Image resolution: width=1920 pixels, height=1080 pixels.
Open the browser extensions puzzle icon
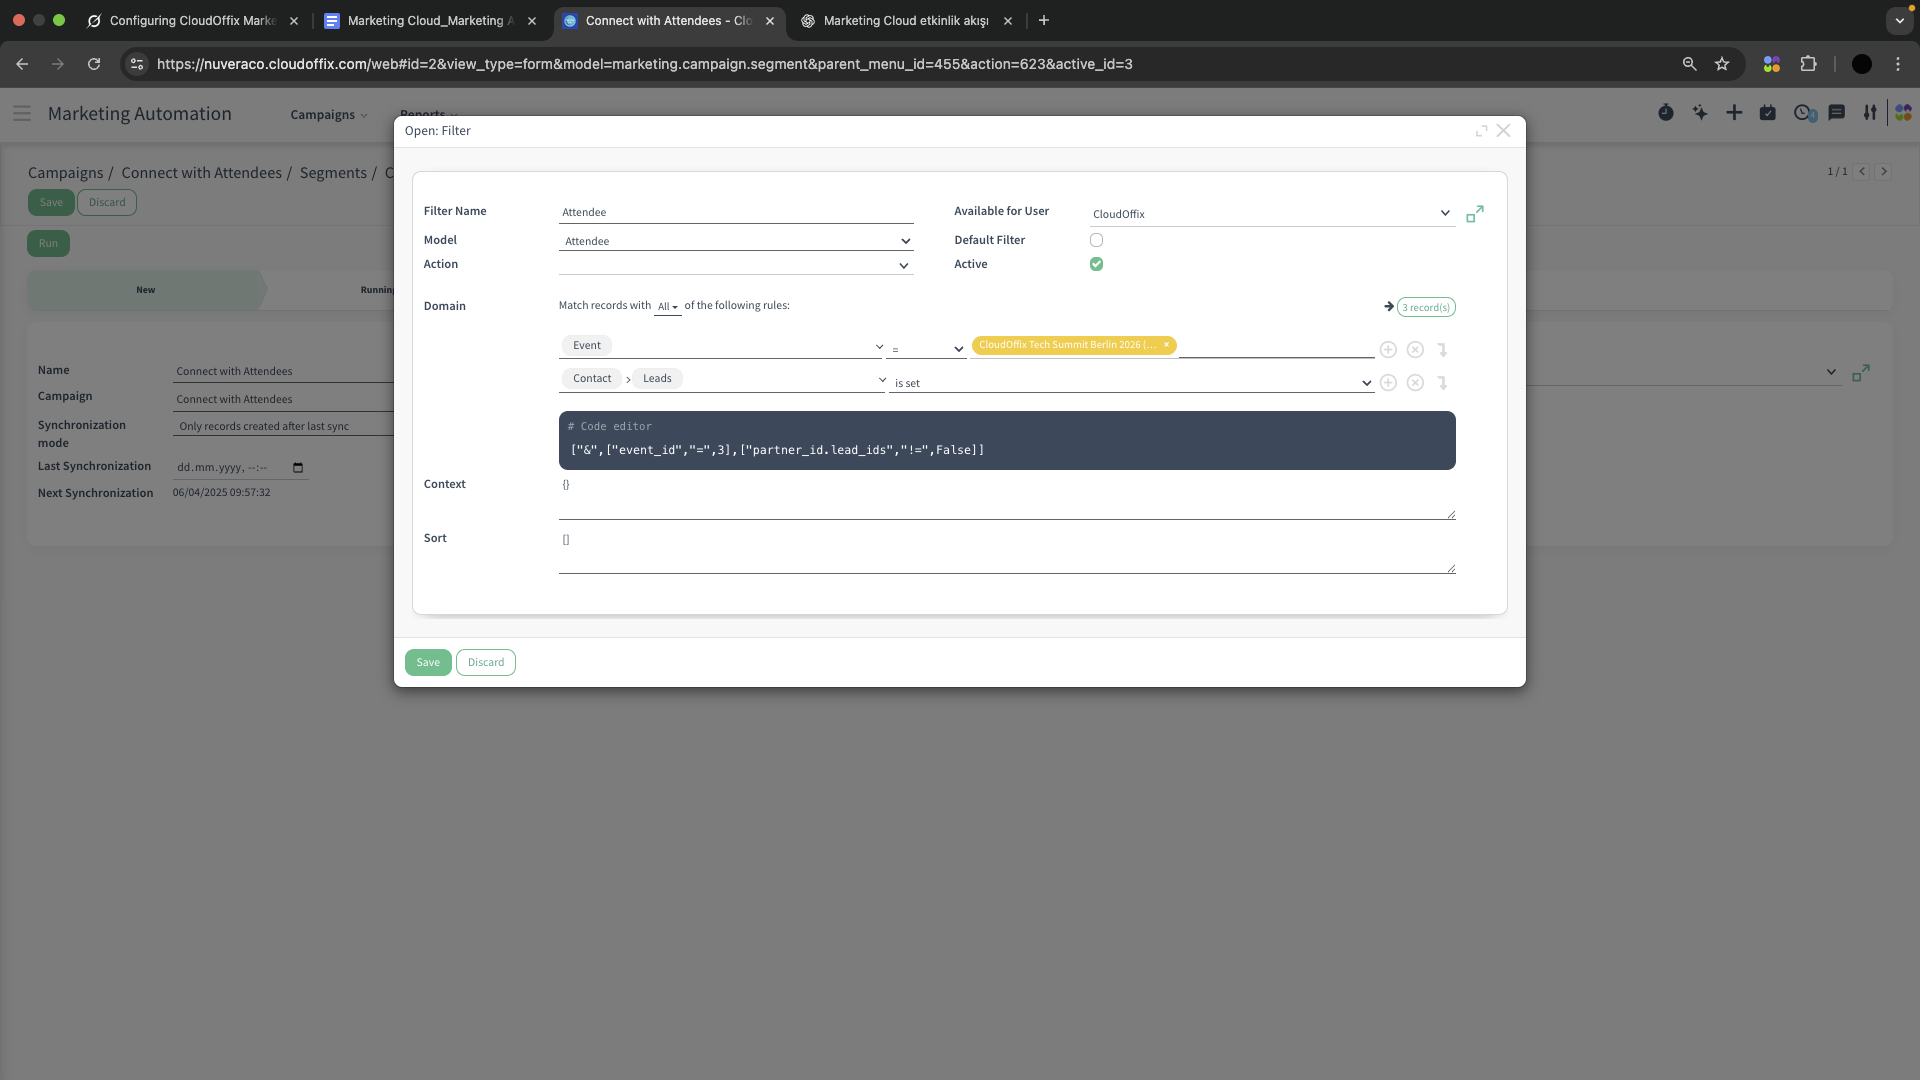[x=1808, y=64]
